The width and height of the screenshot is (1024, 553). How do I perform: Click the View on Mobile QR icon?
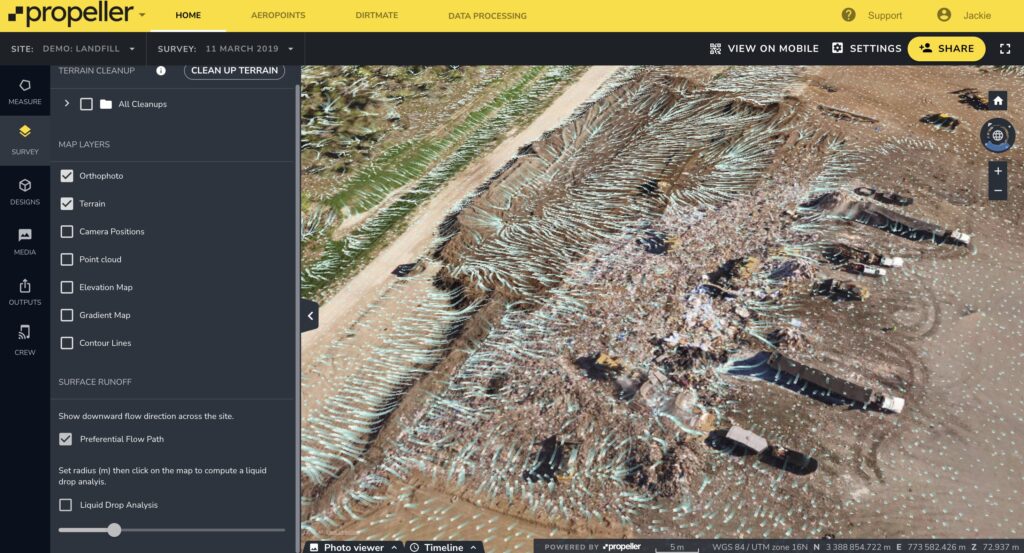[715, 48]
